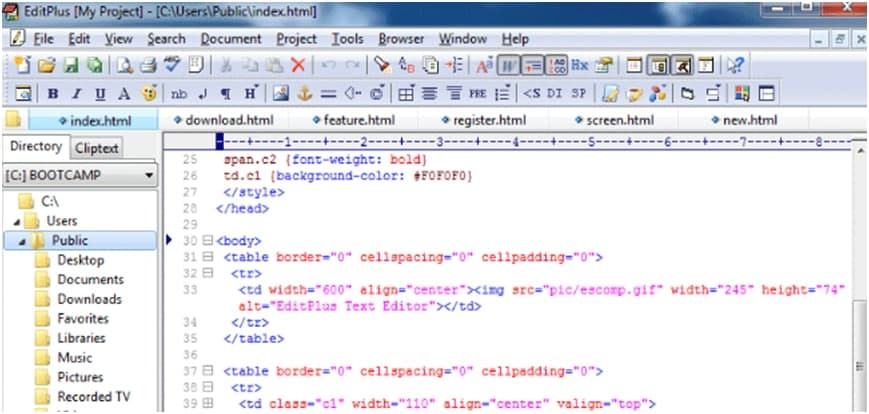The height and width of the screenshot is (414, 869).
Task: Select the Recorded TV folder
Action: (94, 397)
